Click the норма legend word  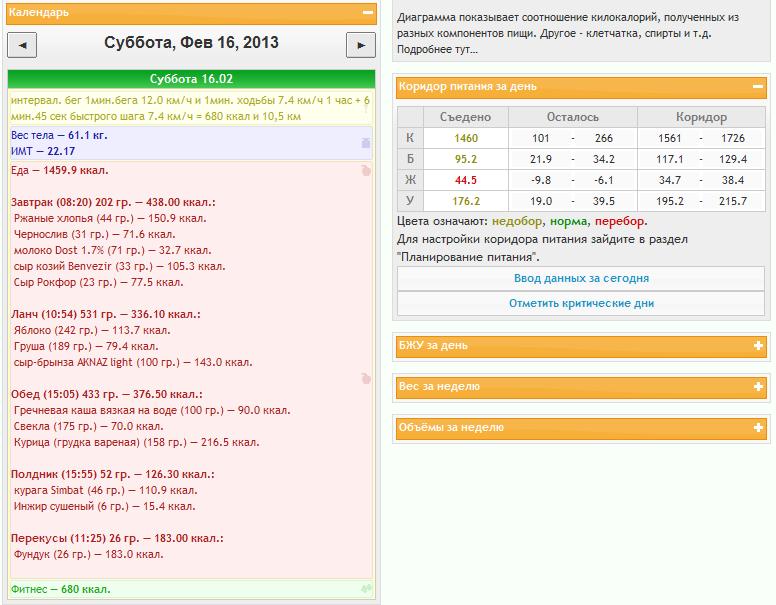click(569, 221)
